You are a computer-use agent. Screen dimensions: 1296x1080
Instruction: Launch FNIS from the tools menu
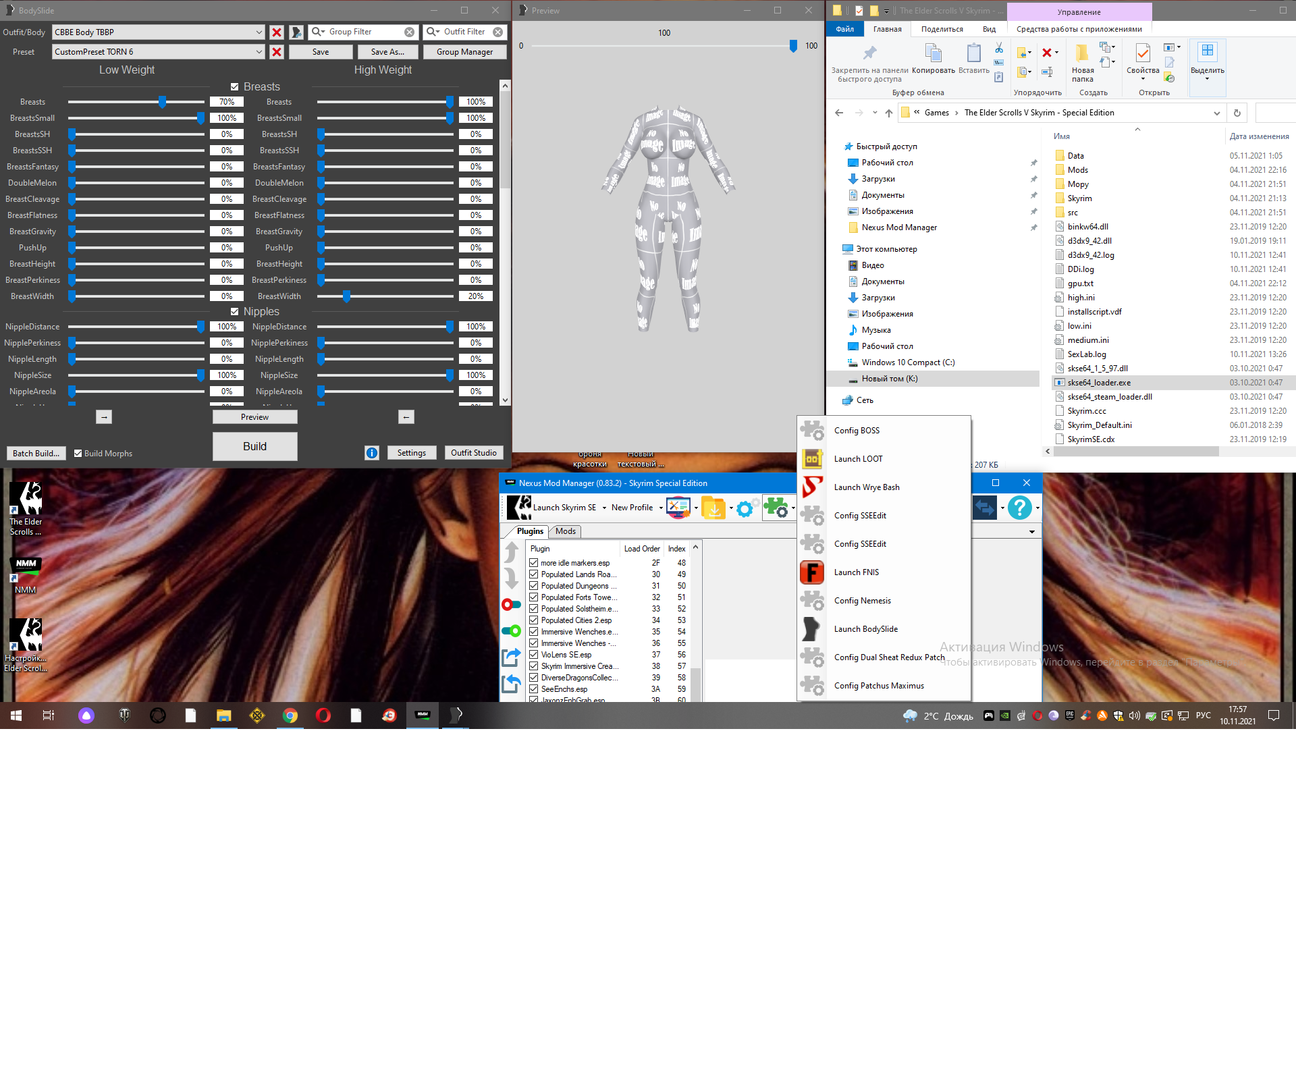(857, 572)
